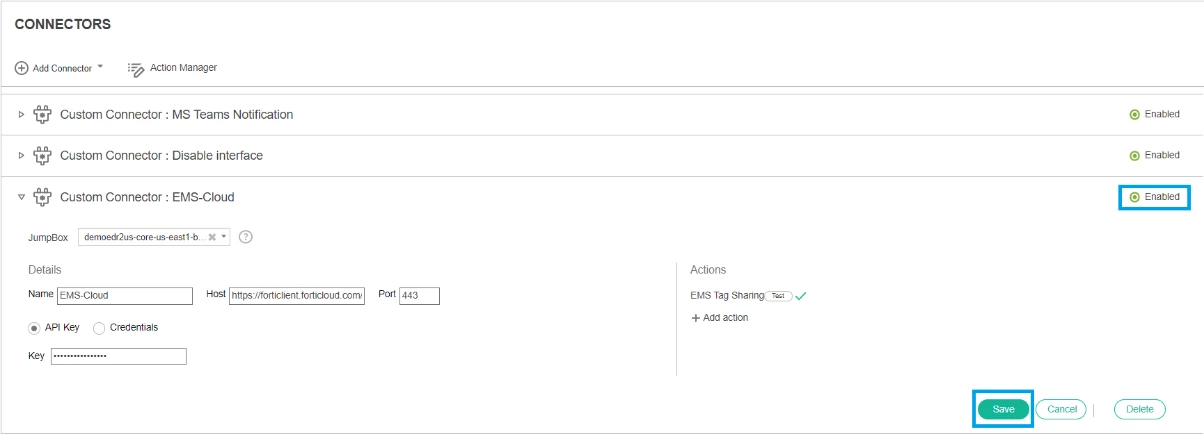Image resolution: width=1204 pixels, height=434 pixels.
Task: Click the Test button for EMS Tag Sharing
Action: click(778, 296)
